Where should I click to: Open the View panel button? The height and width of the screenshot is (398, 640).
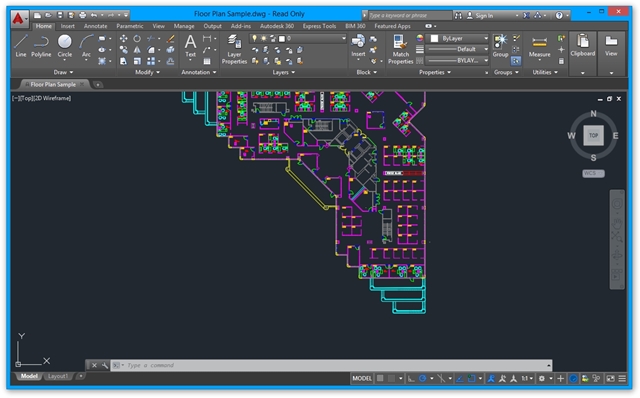611,53
